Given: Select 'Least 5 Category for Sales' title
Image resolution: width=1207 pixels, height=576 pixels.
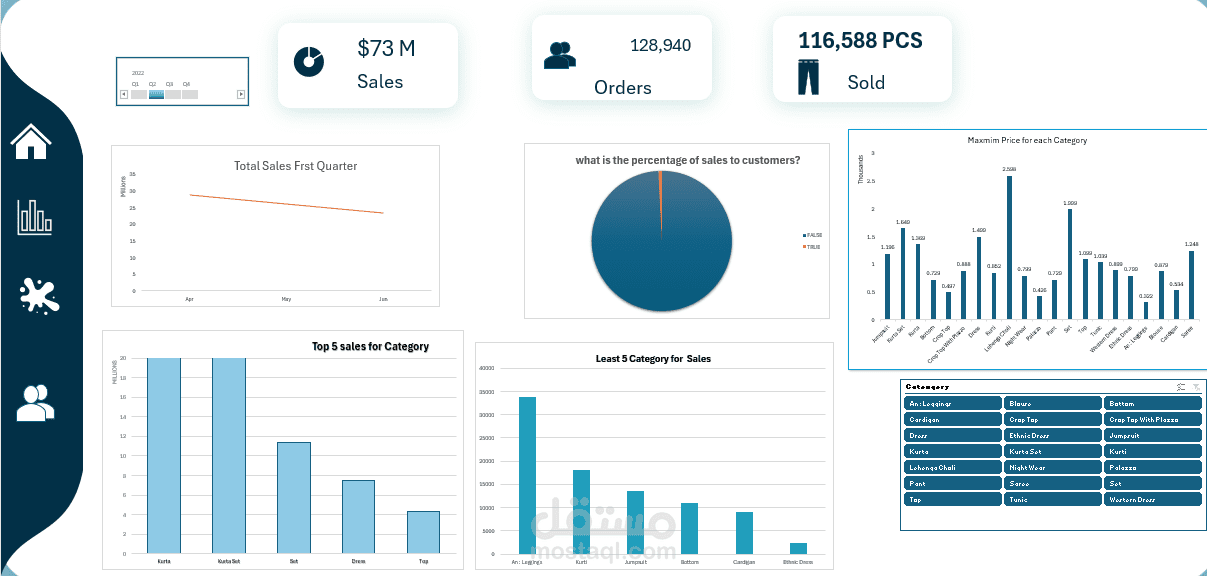Looking at the screenshot, I should point(653,358).
